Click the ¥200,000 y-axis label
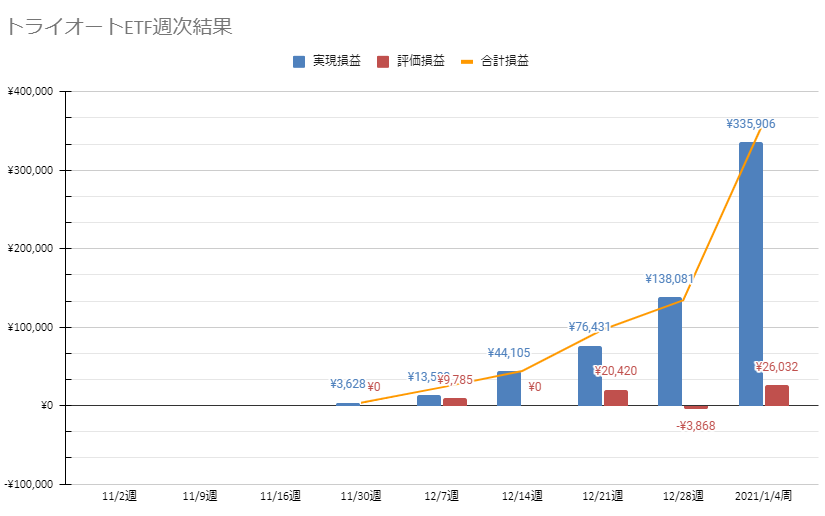The height and width of the screenshot is (516, 825). tap(30, 248)
